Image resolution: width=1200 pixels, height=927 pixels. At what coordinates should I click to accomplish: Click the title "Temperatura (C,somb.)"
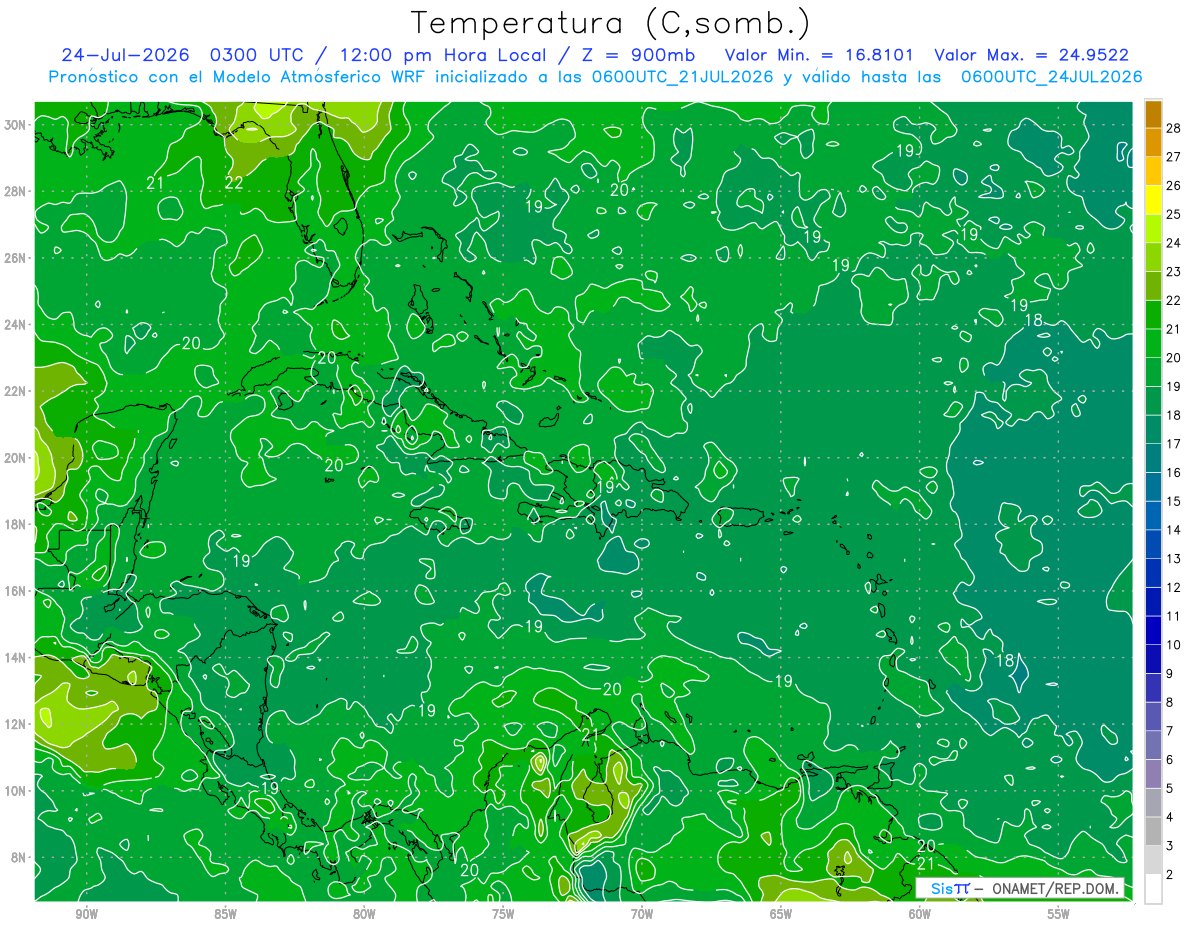[x=611, y=24]
